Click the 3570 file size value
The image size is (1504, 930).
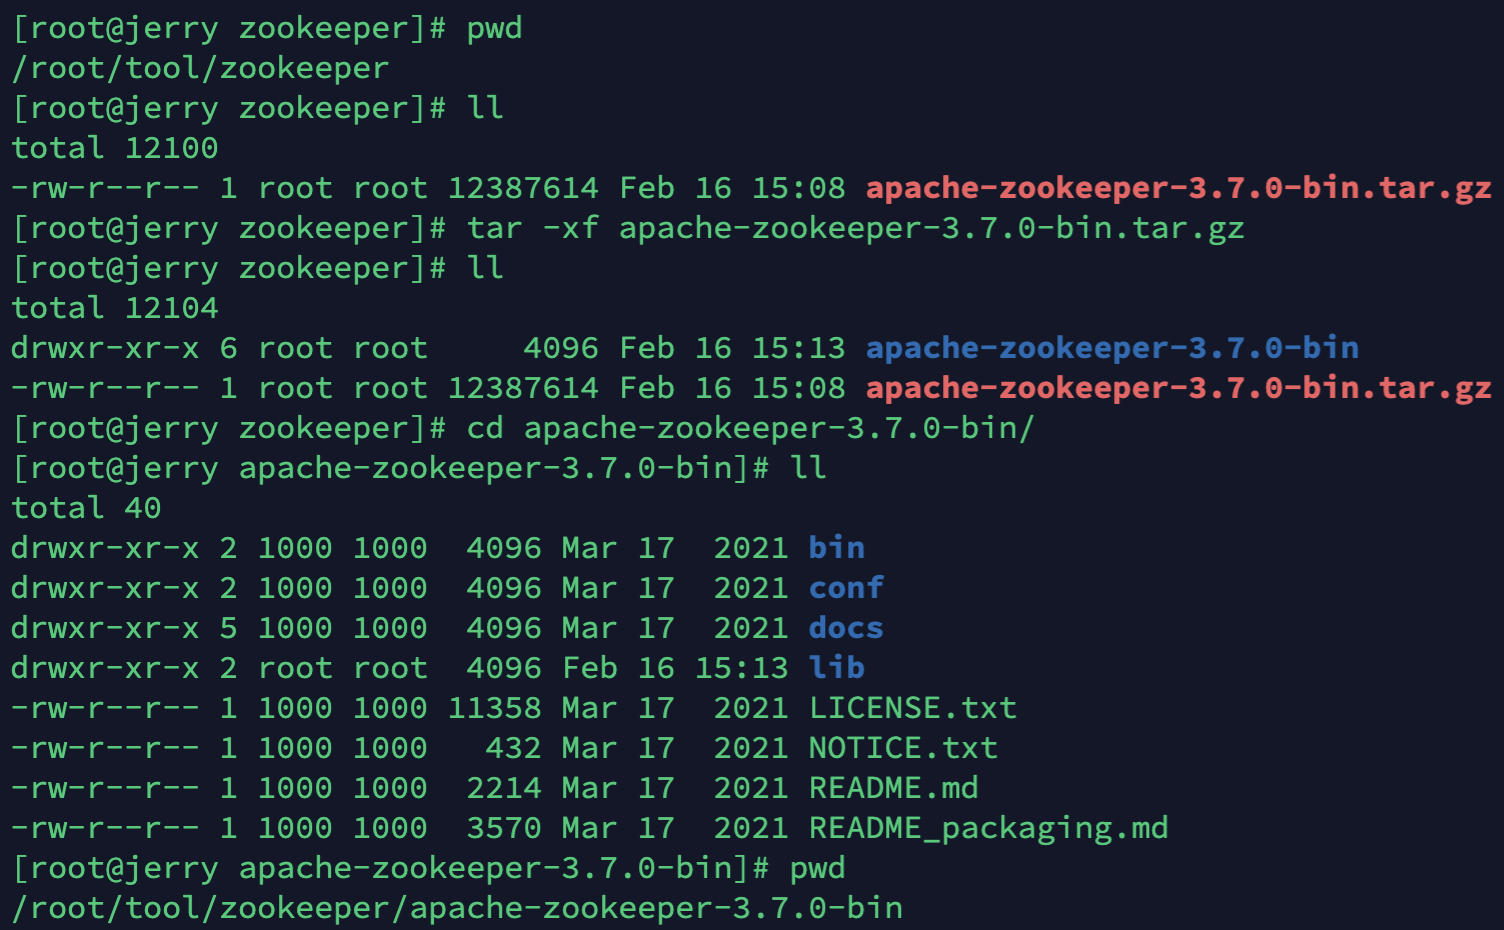tap(503, 828)
